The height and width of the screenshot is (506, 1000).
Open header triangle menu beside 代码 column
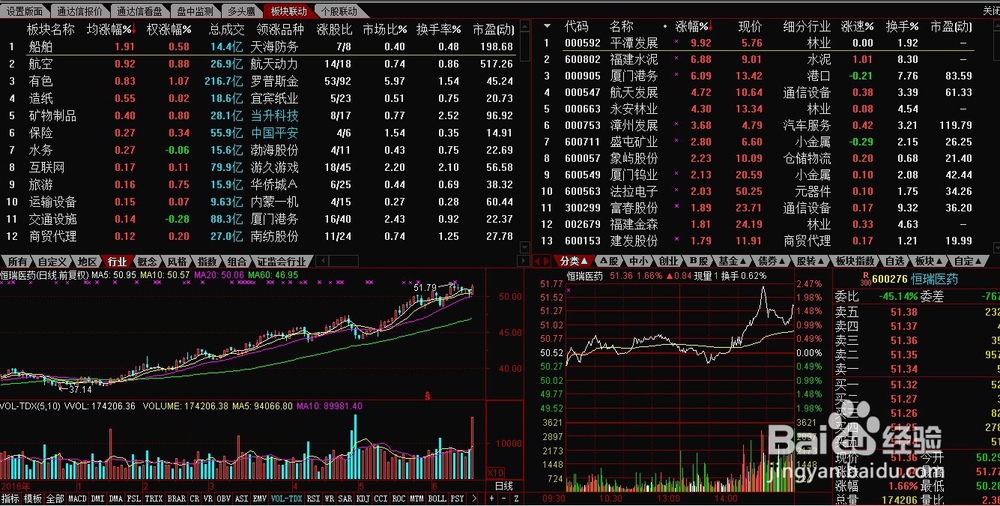[x=547, y=27]
